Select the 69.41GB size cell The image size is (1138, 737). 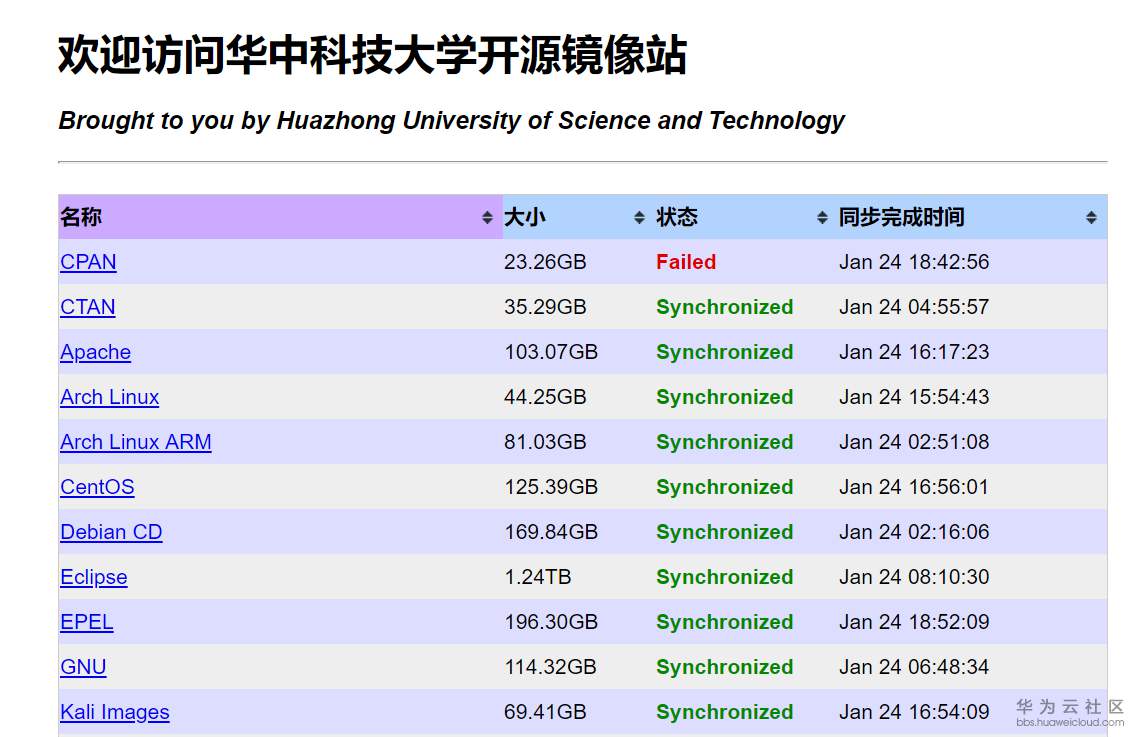tap(545, 712)
